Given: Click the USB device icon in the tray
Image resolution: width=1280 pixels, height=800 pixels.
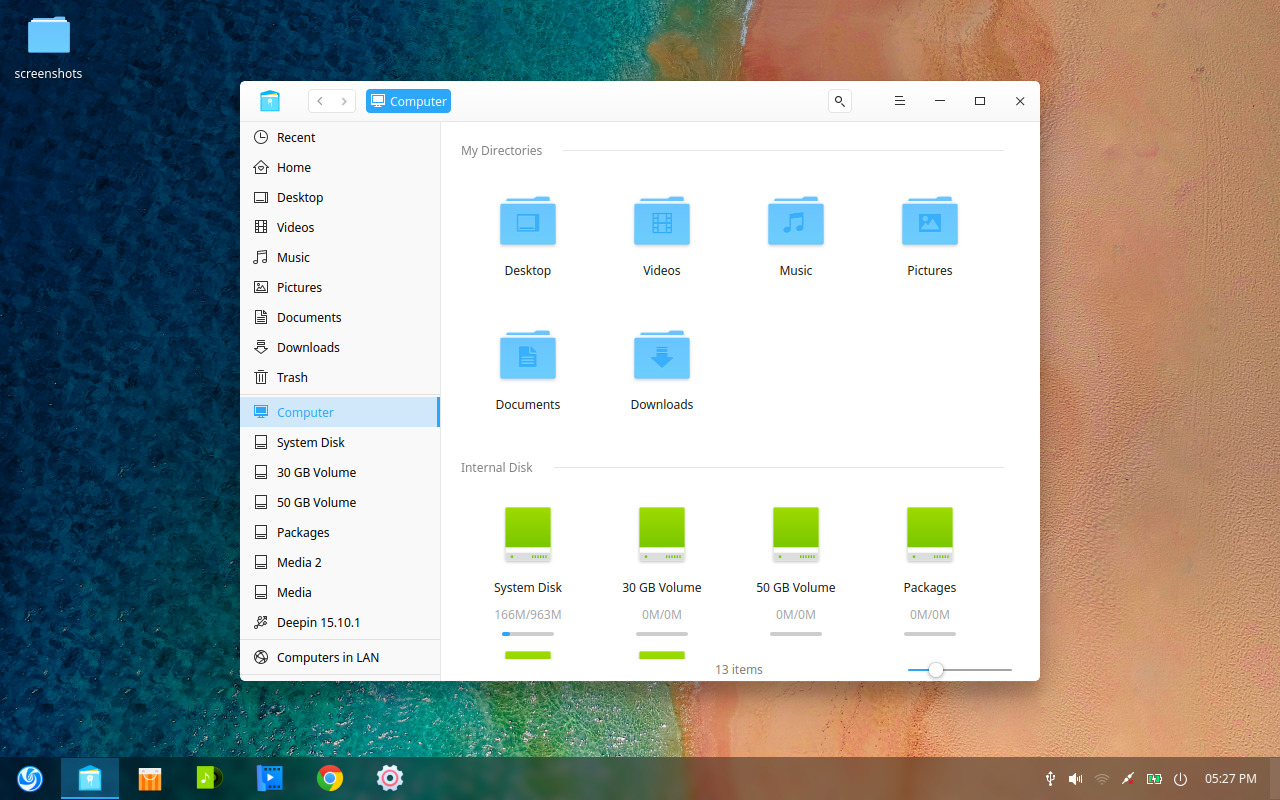Looking at the screenshot, I should [x=1050, y=778].
